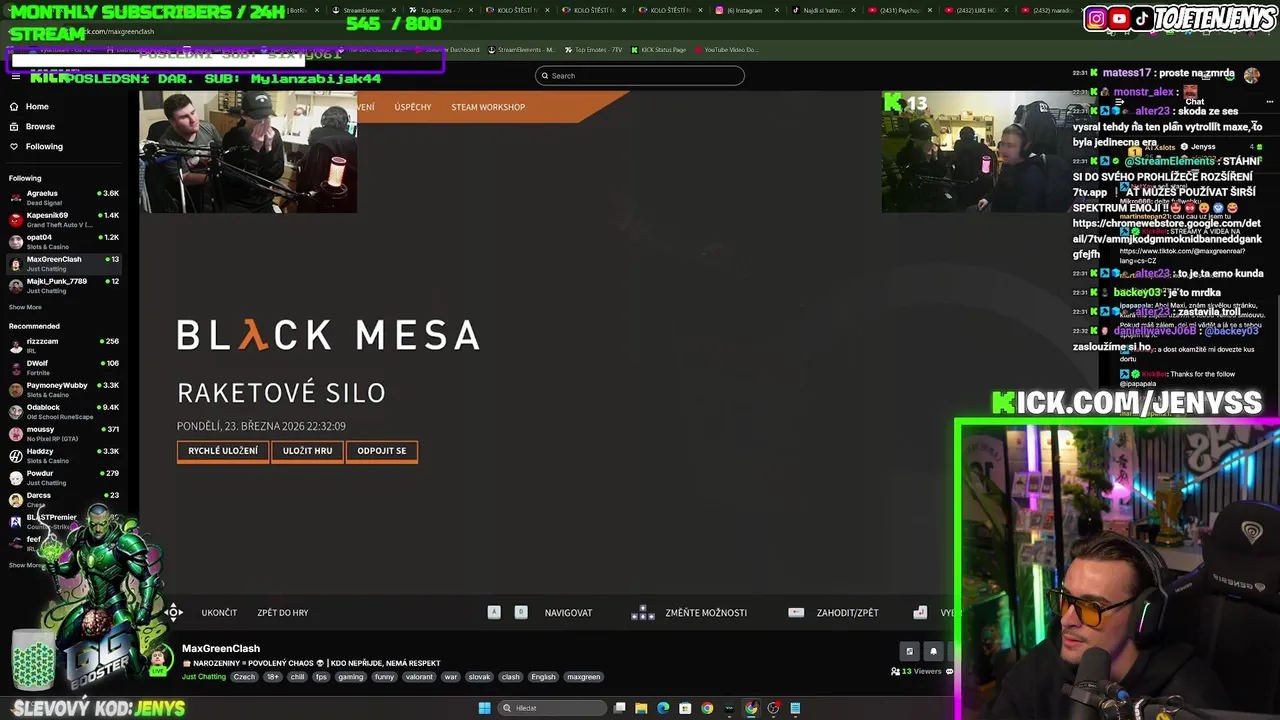Click the funny tag

384,677
